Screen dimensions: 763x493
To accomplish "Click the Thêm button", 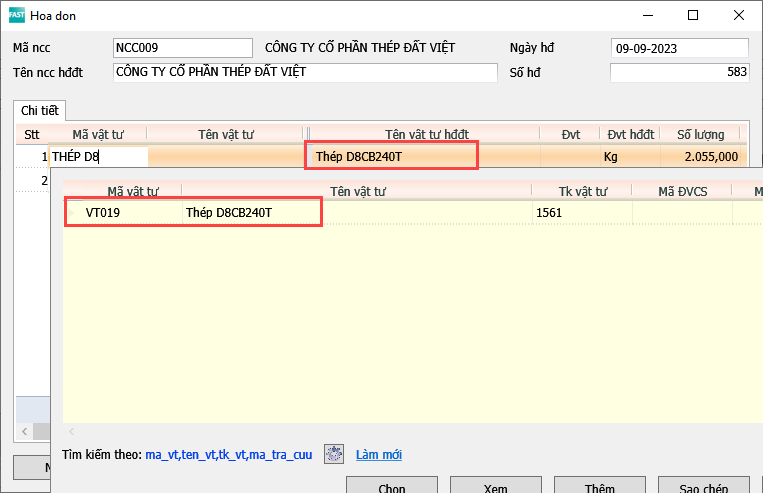I will [x=600, y=487].
